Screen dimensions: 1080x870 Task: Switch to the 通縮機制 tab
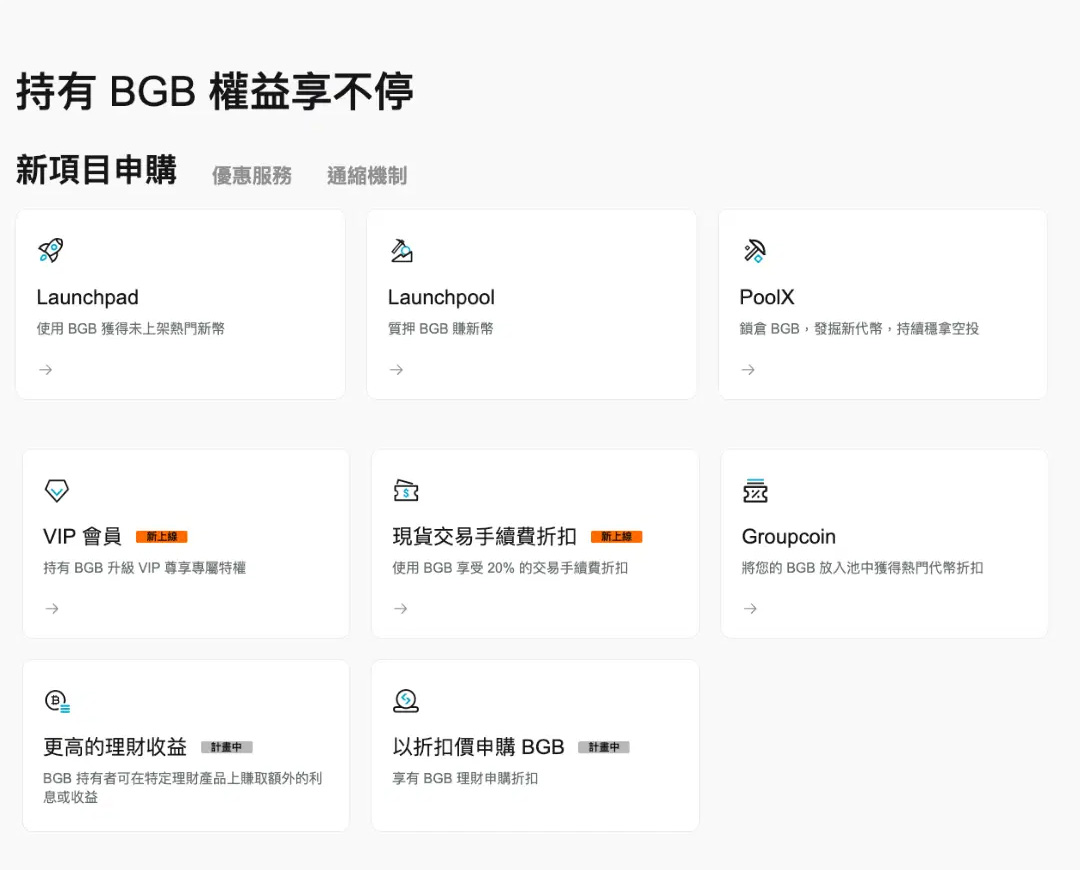pyautogui.click(x=367, y=176)
